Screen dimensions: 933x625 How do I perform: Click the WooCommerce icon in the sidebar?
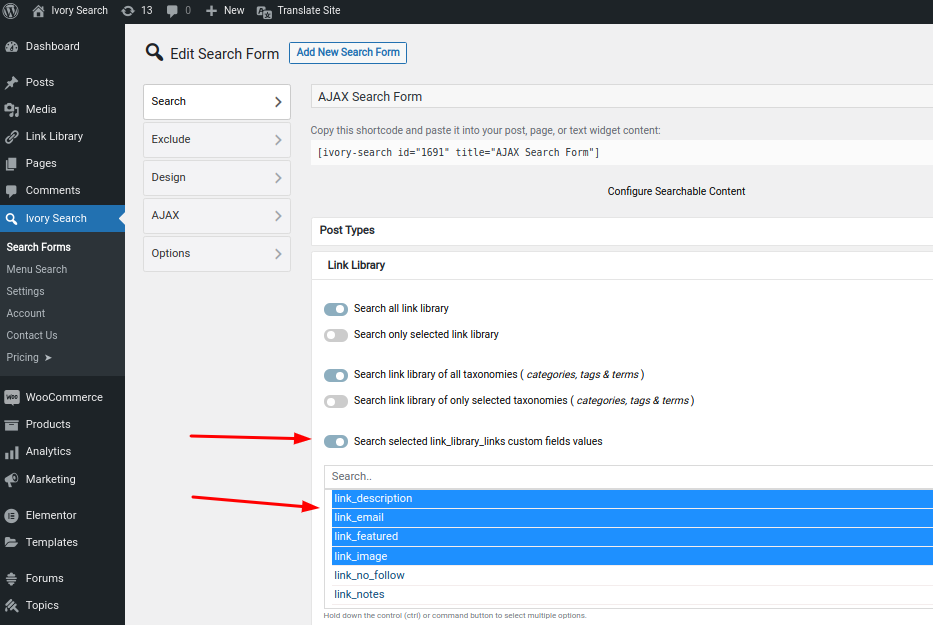pyautogui.click(x=11, y=398)
